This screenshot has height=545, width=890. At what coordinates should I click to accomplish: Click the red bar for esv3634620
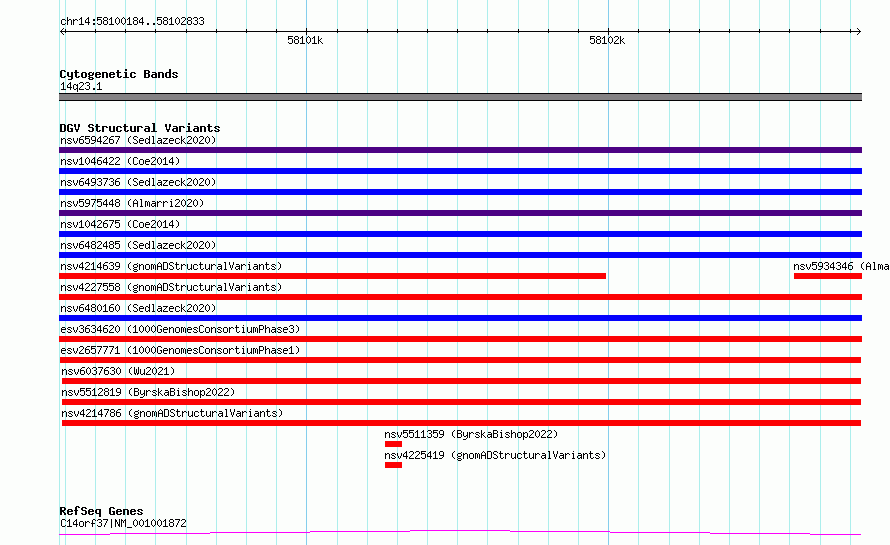(x=460, y=339)
